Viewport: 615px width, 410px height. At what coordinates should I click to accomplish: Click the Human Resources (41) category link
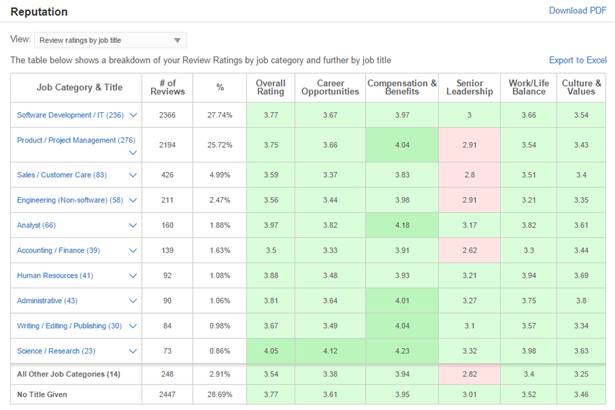[x=55, y=275]
